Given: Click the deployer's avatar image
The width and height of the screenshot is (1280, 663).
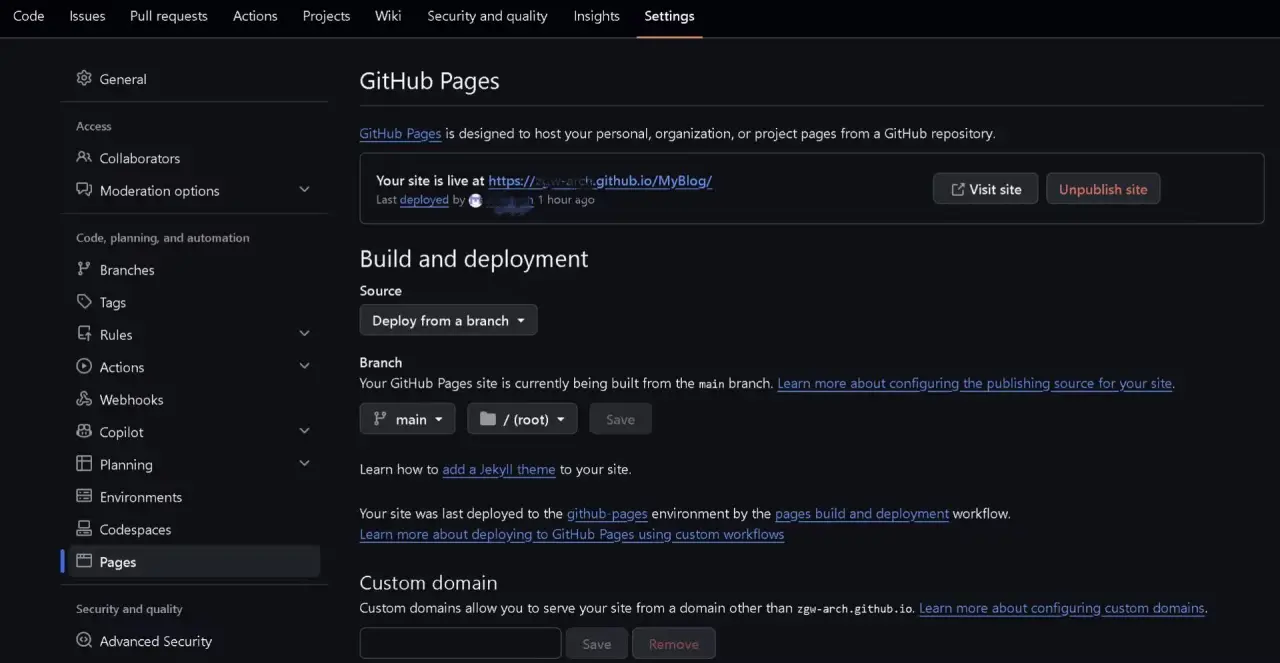Looking at the screenshot, I should pyautogui.click(x=475, y=200).
